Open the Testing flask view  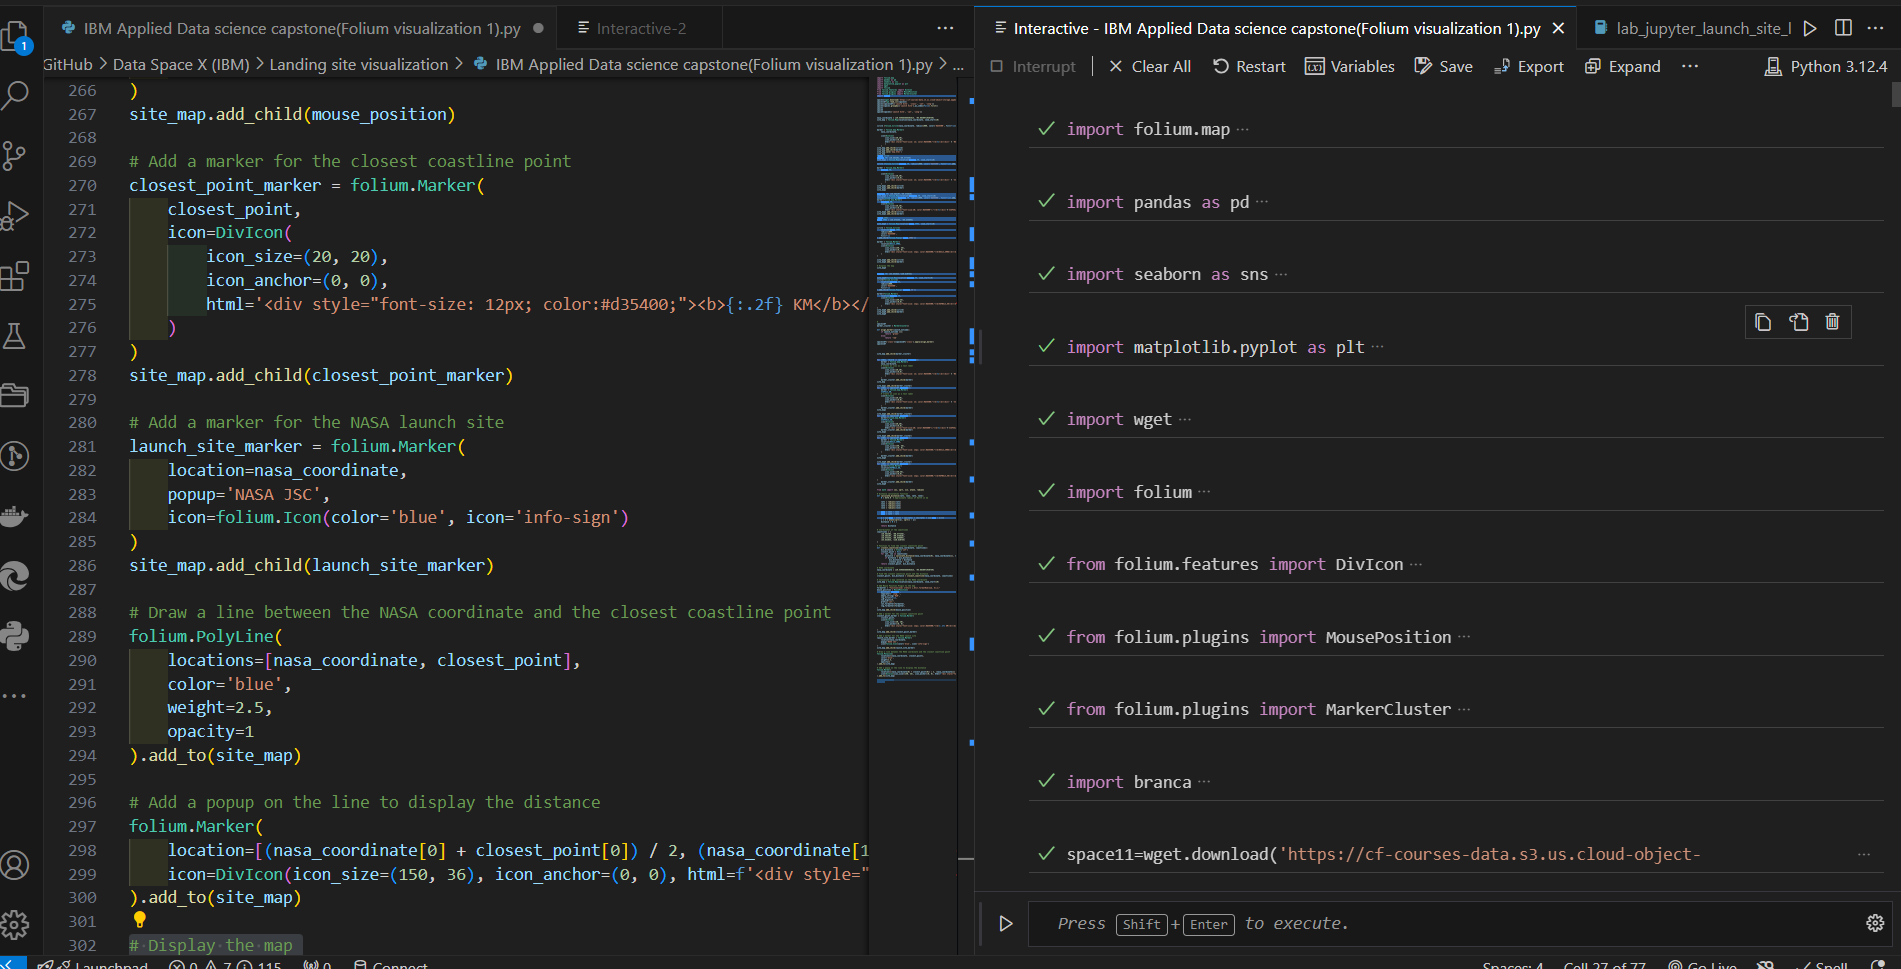click(x=16, y=336)
